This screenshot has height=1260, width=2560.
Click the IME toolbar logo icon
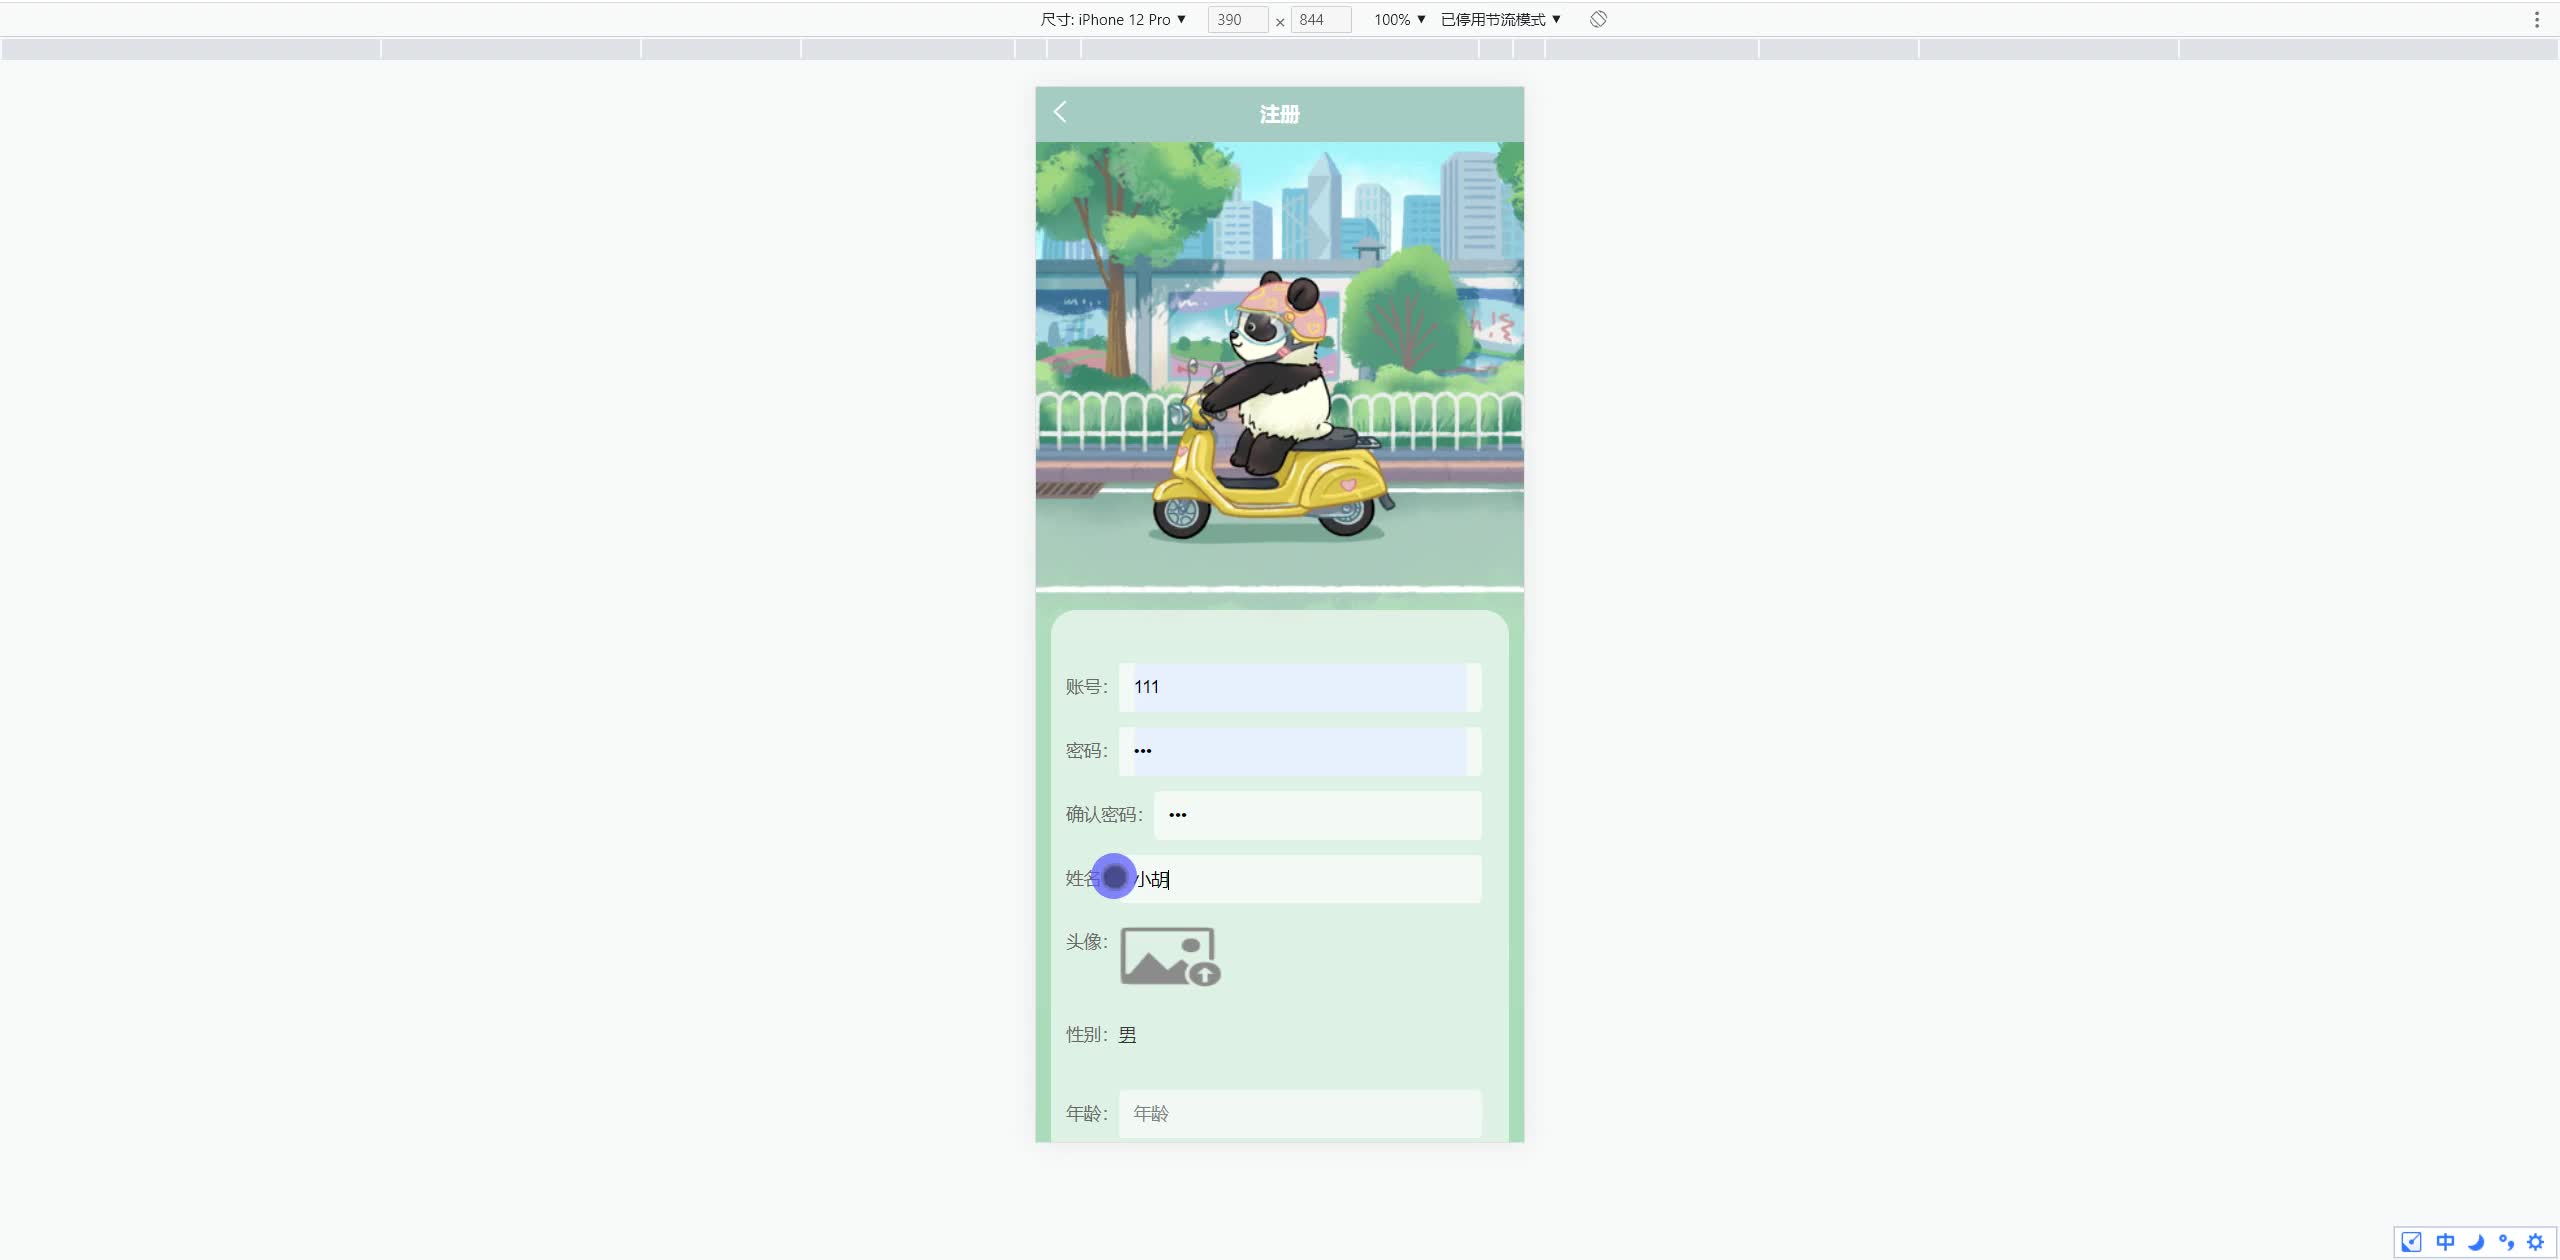point(2412,1242)
